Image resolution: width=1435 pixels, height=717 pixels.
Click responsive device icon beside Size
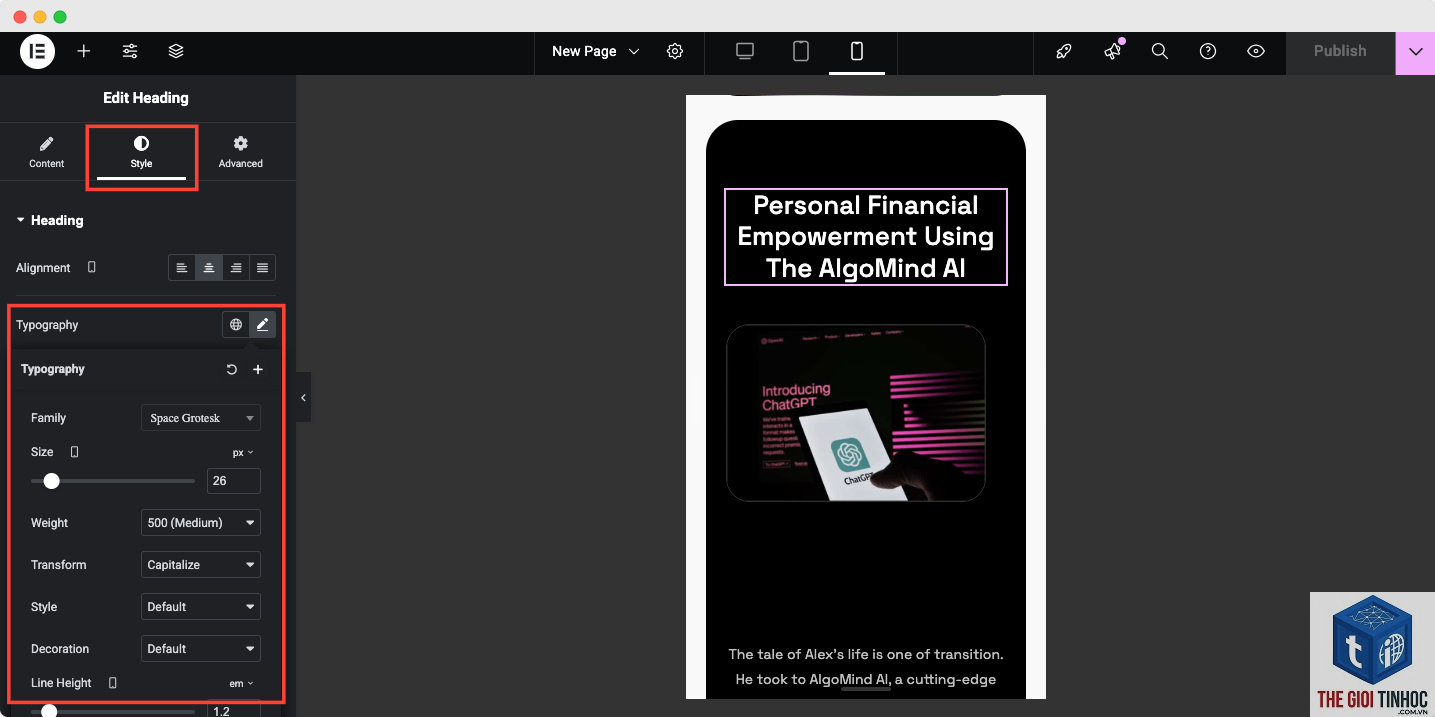[x=74, y=452]
